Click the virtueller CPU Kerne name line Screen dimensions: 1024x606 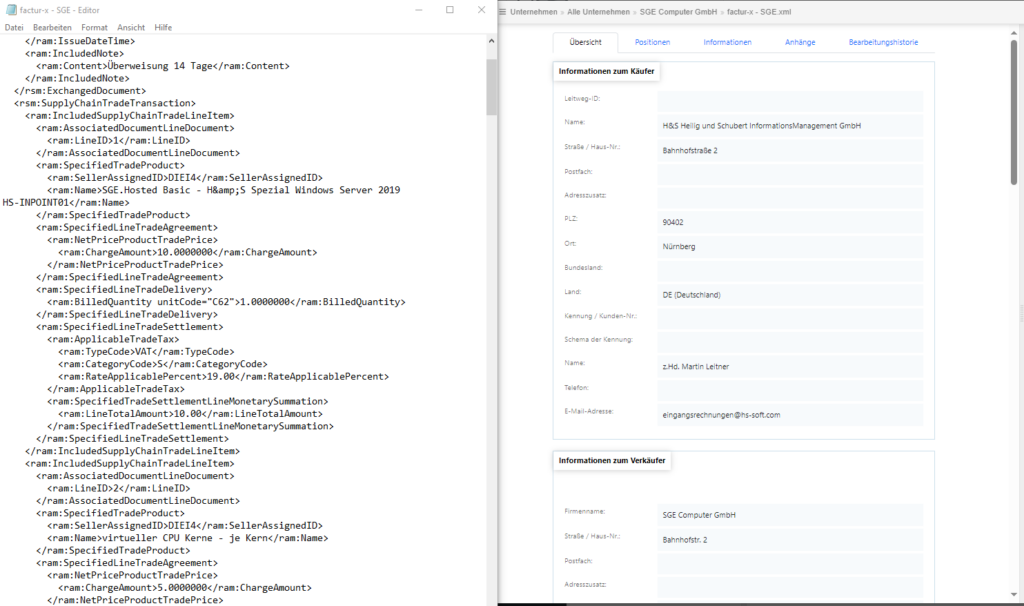point(187,537)
